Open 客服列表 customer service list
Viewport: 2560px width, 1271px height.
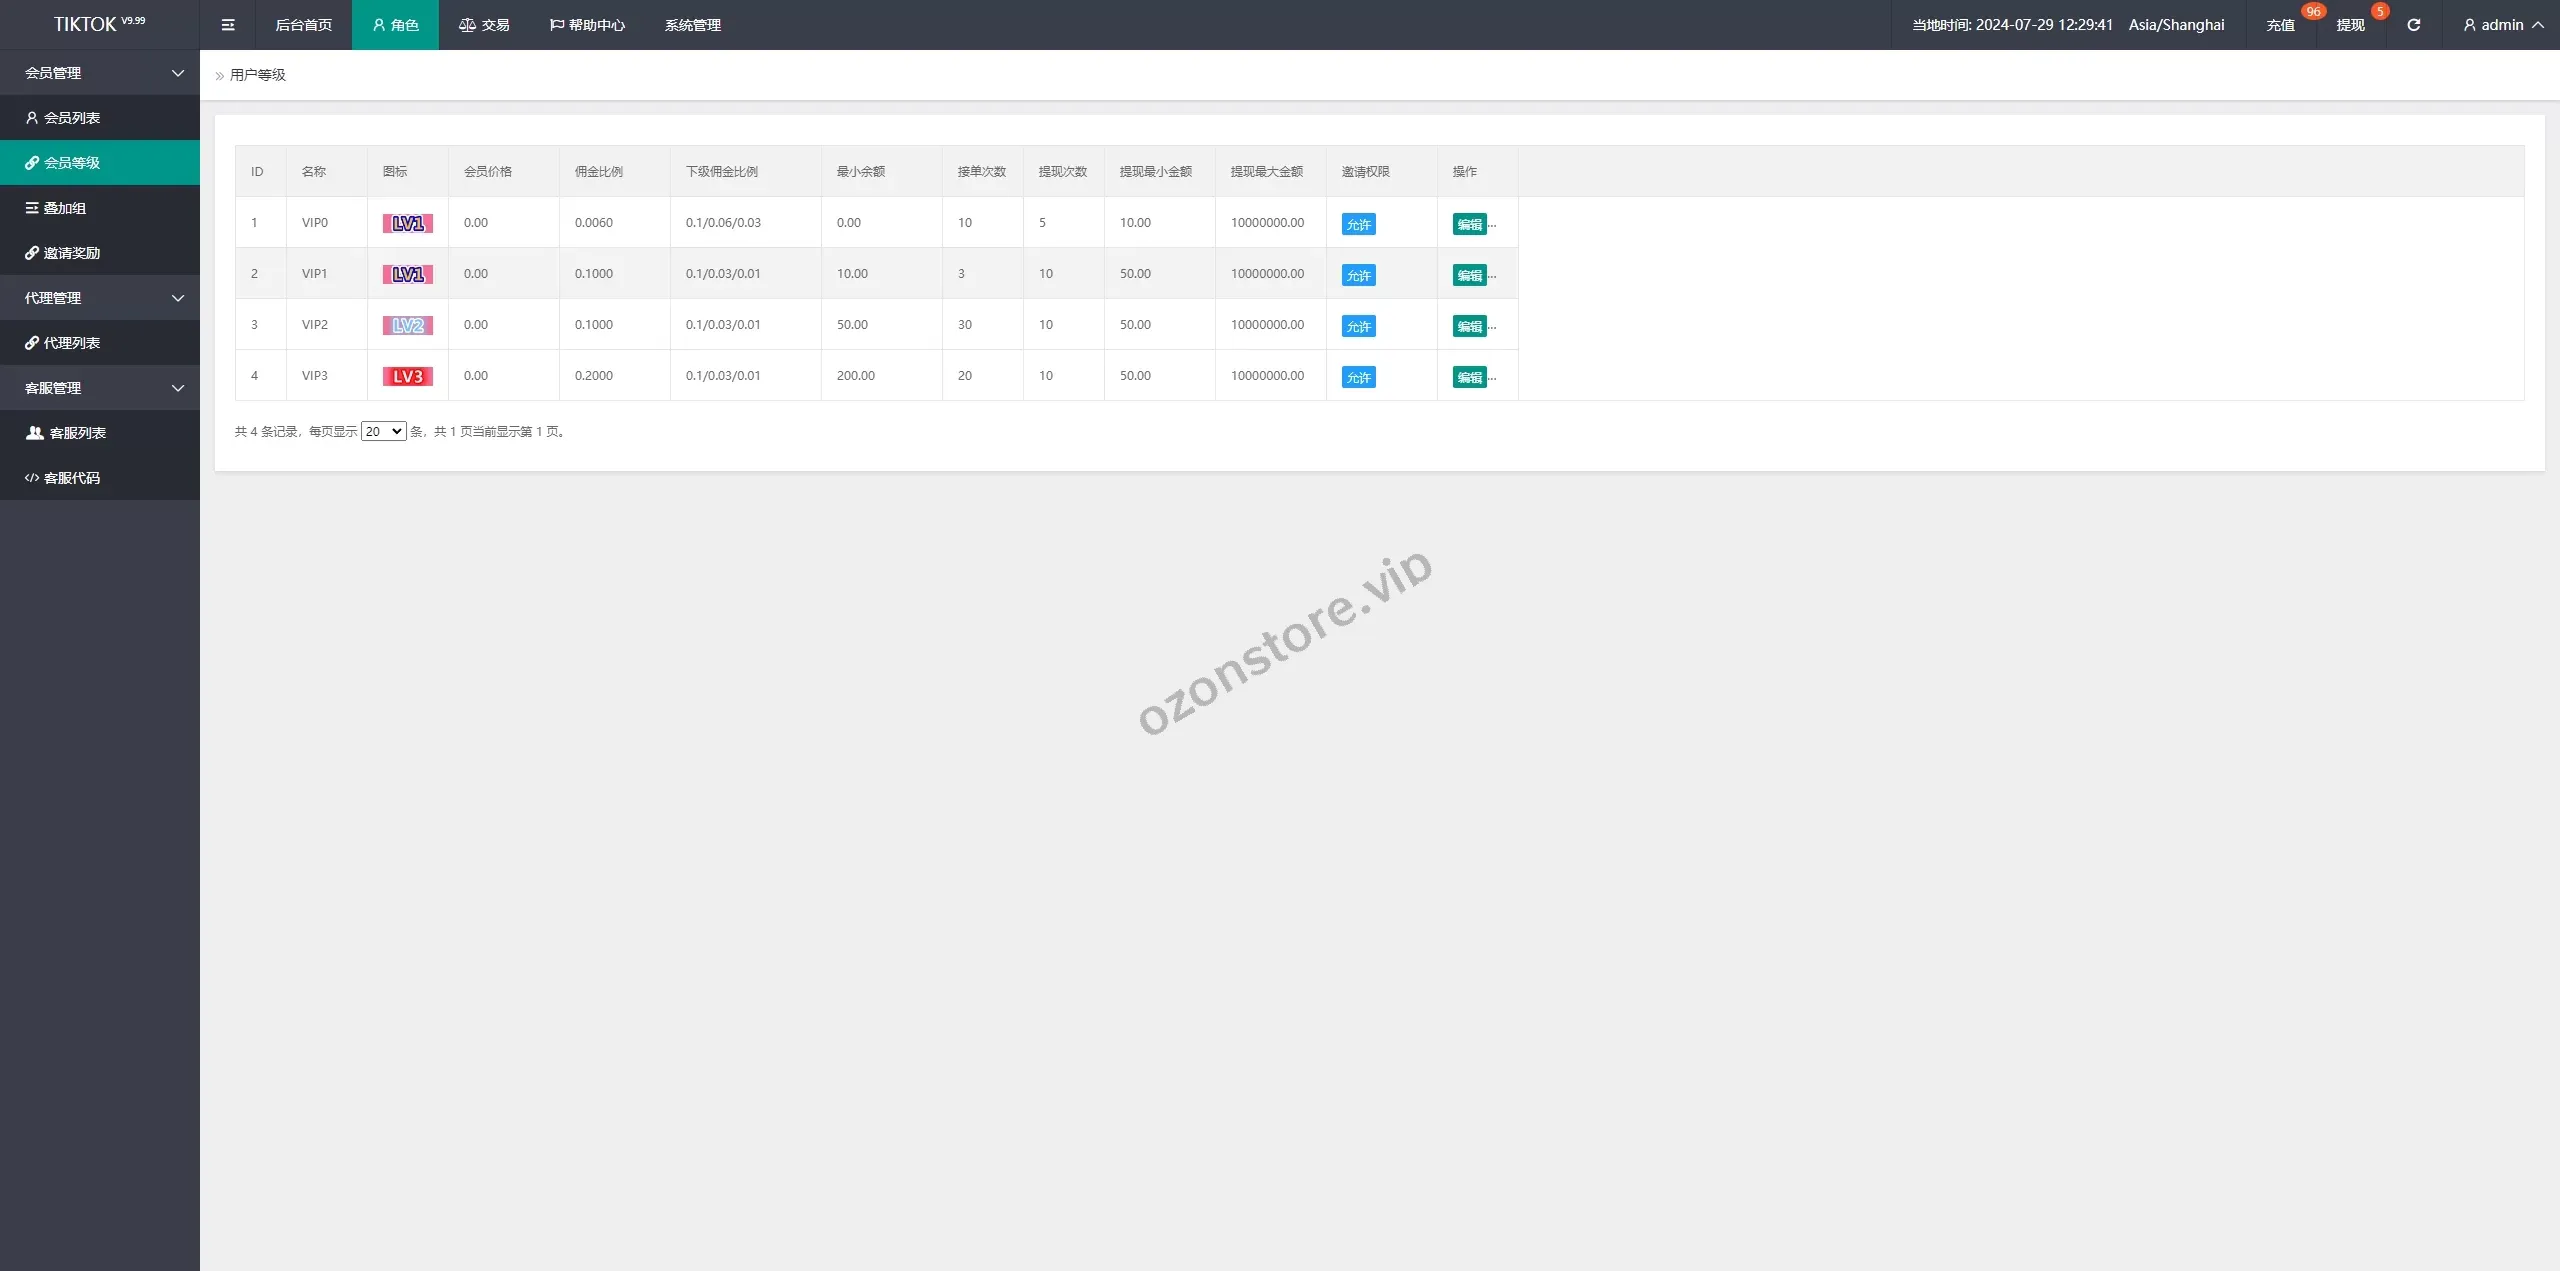77,433
